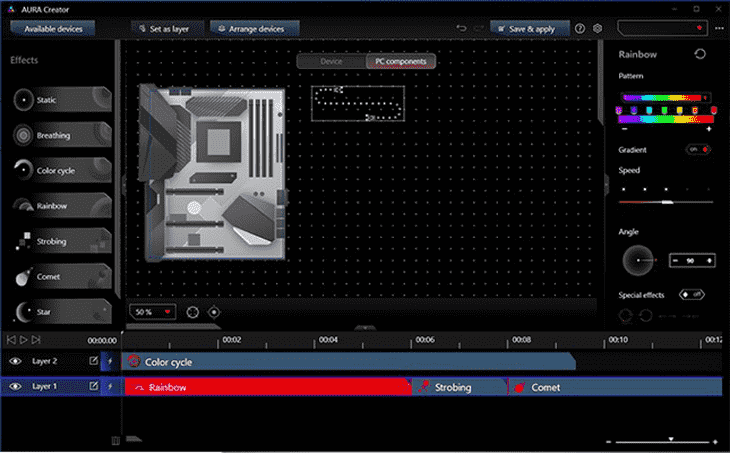
Task: Reset Rainbow settings with the refresh icon
Action: tap(700, 54)
